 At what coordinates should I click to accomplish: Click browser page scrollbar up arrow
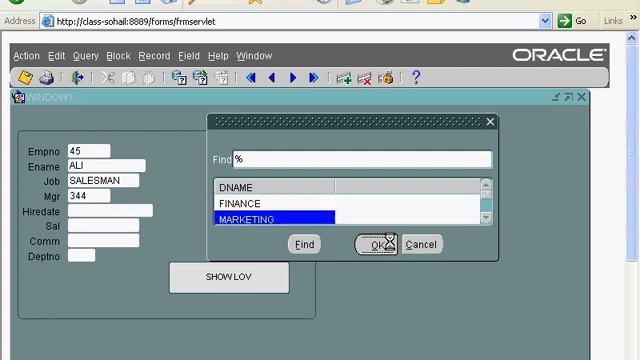632,38
